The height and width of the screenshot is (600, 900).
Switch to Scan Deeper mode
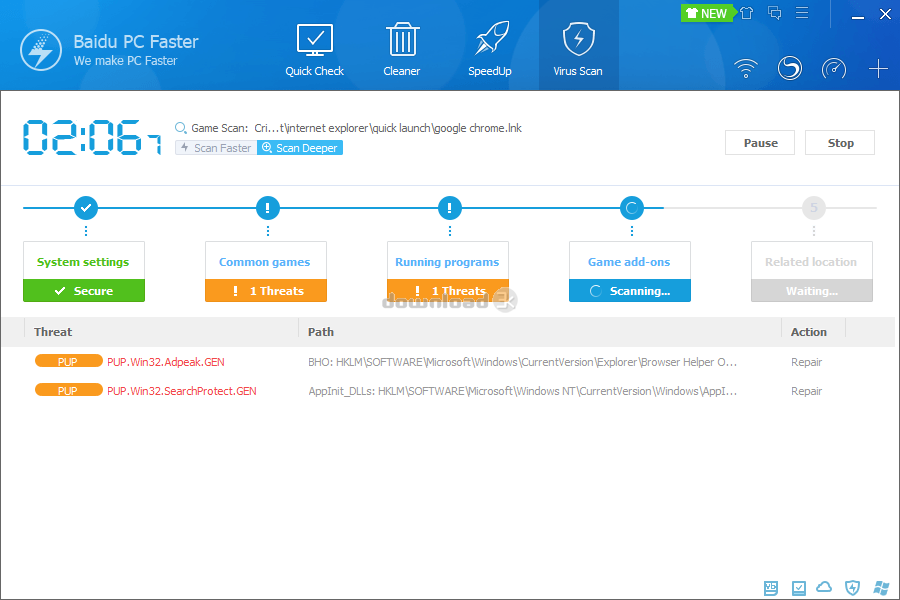click(x=299, y=147)
